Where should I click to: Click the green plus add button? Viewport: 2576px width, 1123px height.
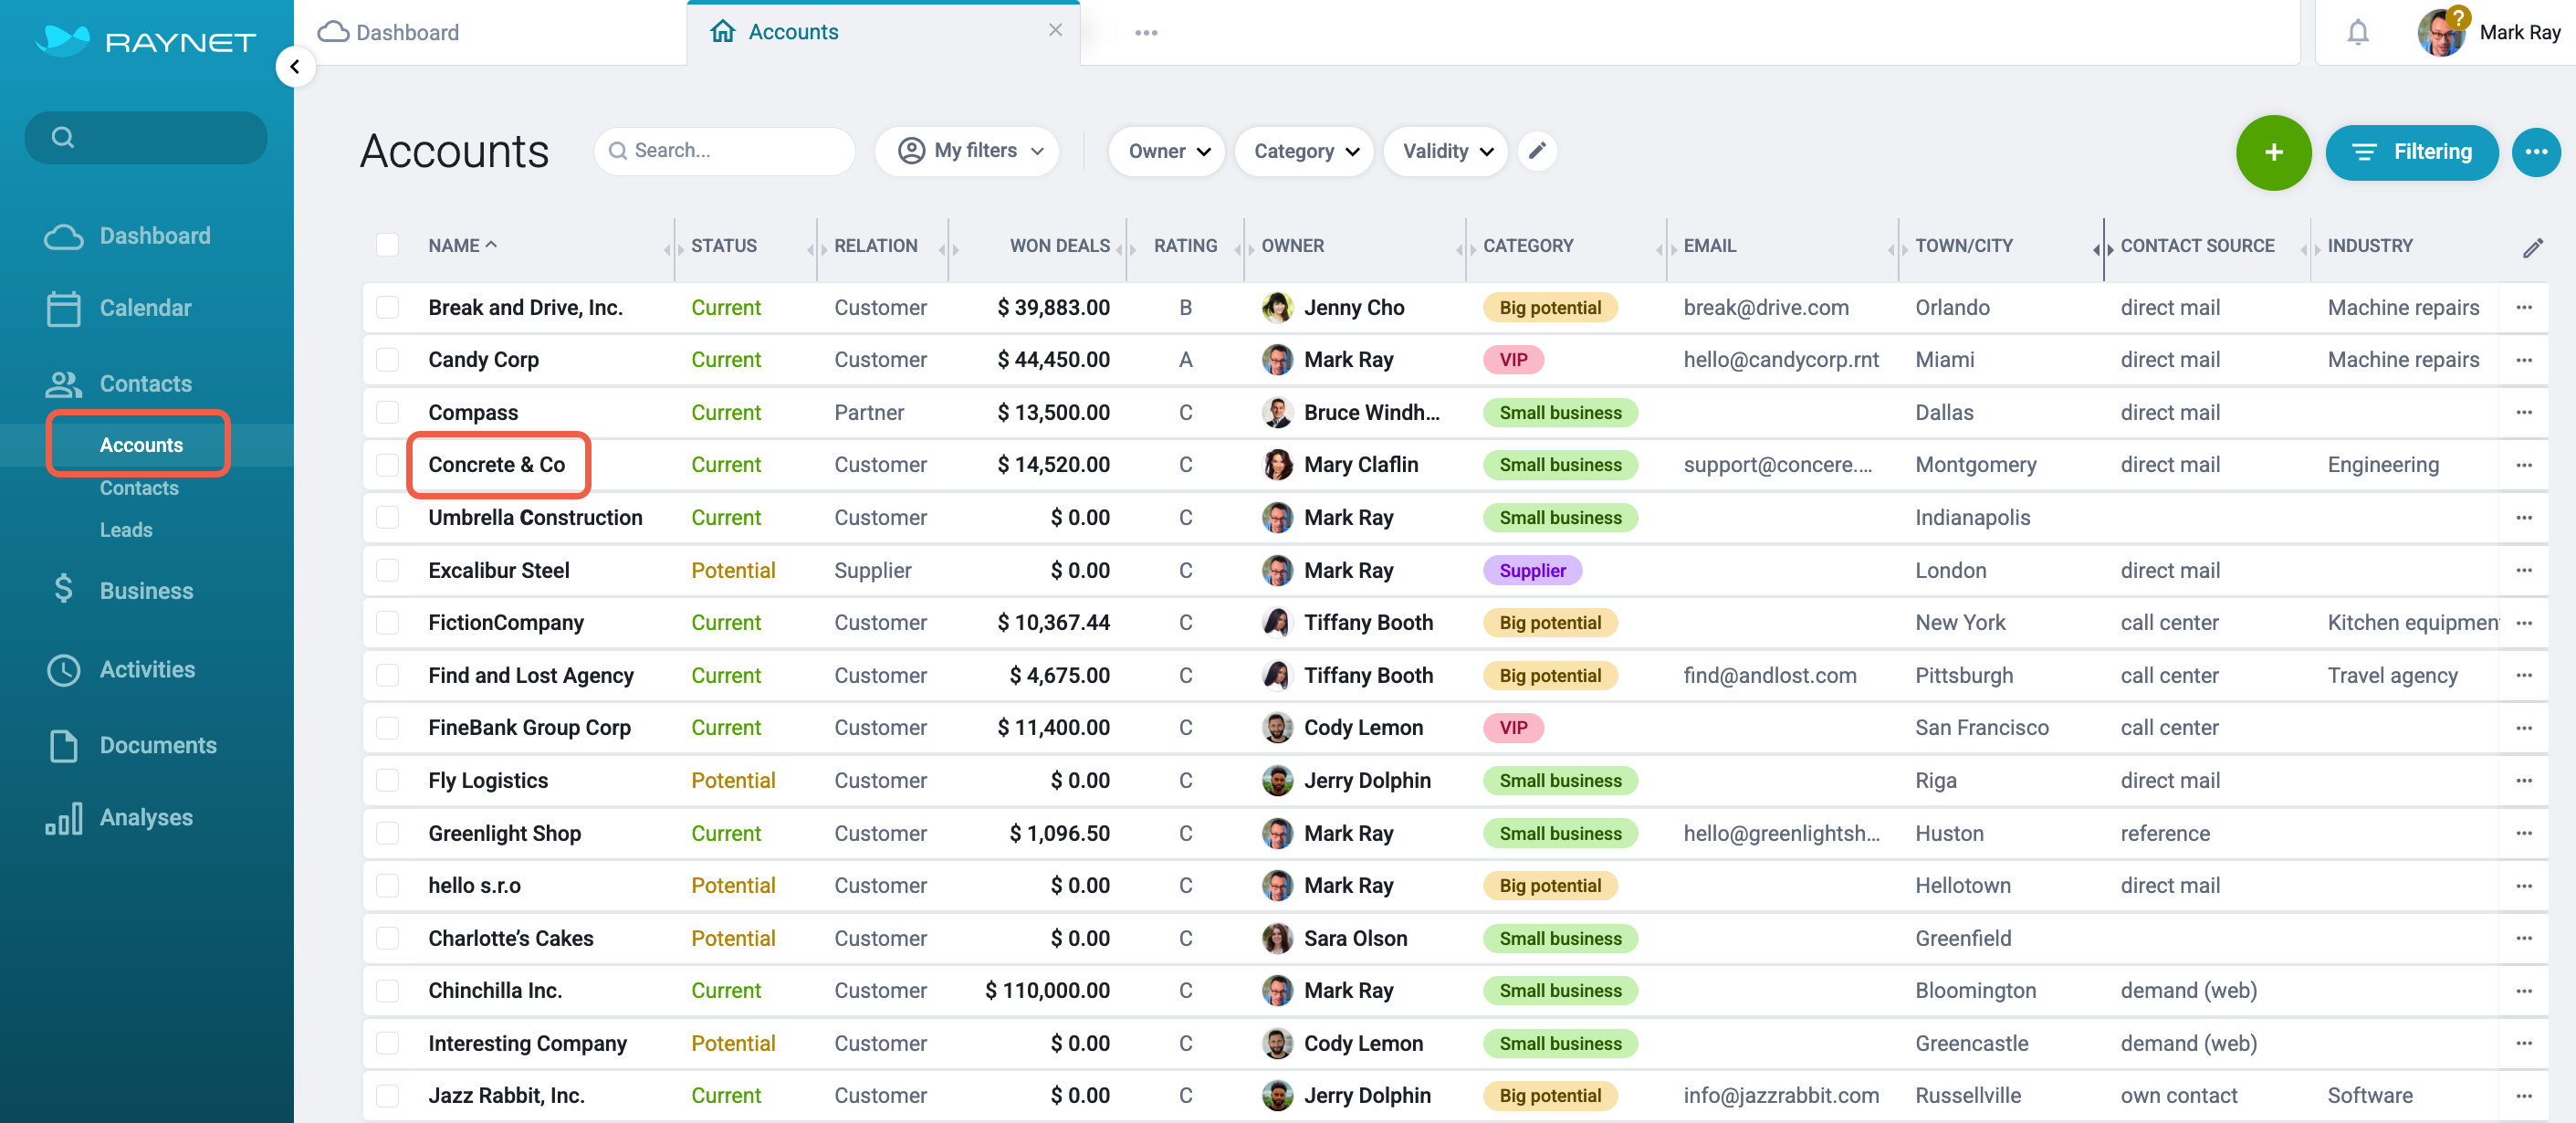coord(2272,152)
